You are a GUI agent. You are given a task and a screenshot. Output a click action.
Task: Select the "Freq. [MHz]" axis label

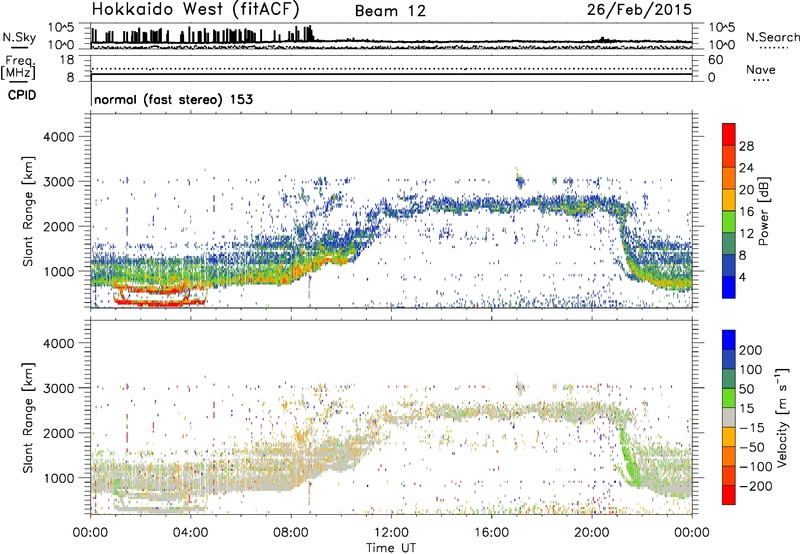pyautogui.click(x=19, y=67)
